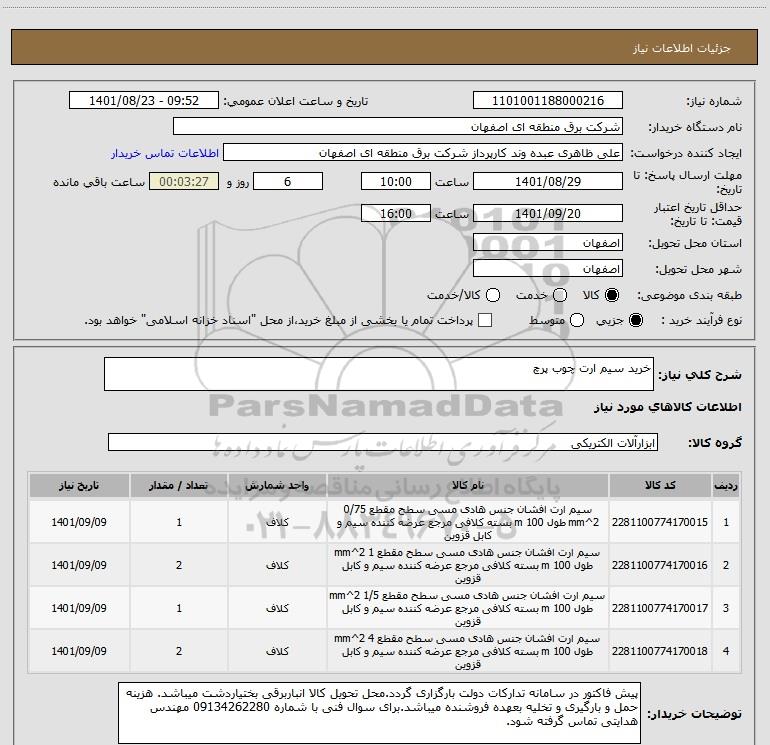The width and height of the screenshot is (770, 745).
Task: Click product code 2281100774170015
Action: [x=660, y=522]
